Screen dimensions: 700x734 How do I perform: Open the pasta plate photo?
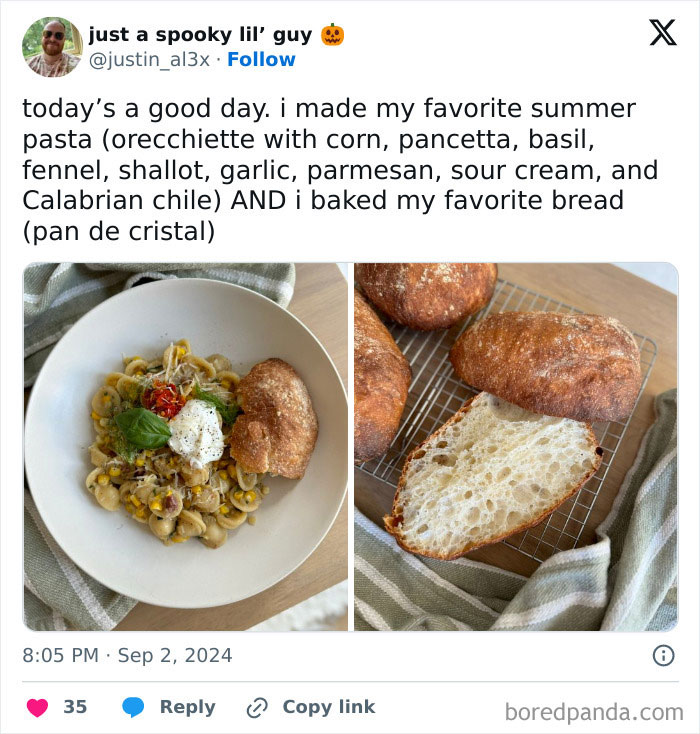pos(186,446)
